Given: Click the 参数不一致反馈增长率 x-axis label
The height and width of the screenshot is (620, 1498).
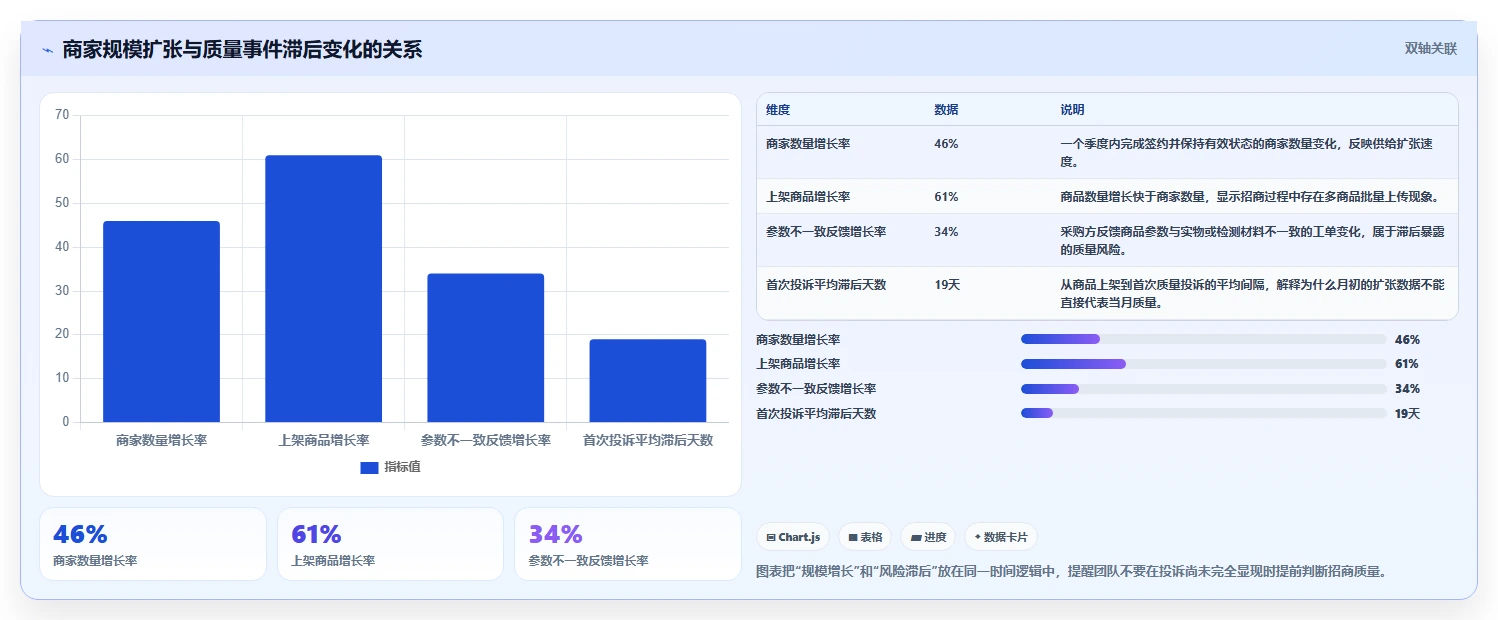Looking at the screenshot, I should tap(485, 440).
